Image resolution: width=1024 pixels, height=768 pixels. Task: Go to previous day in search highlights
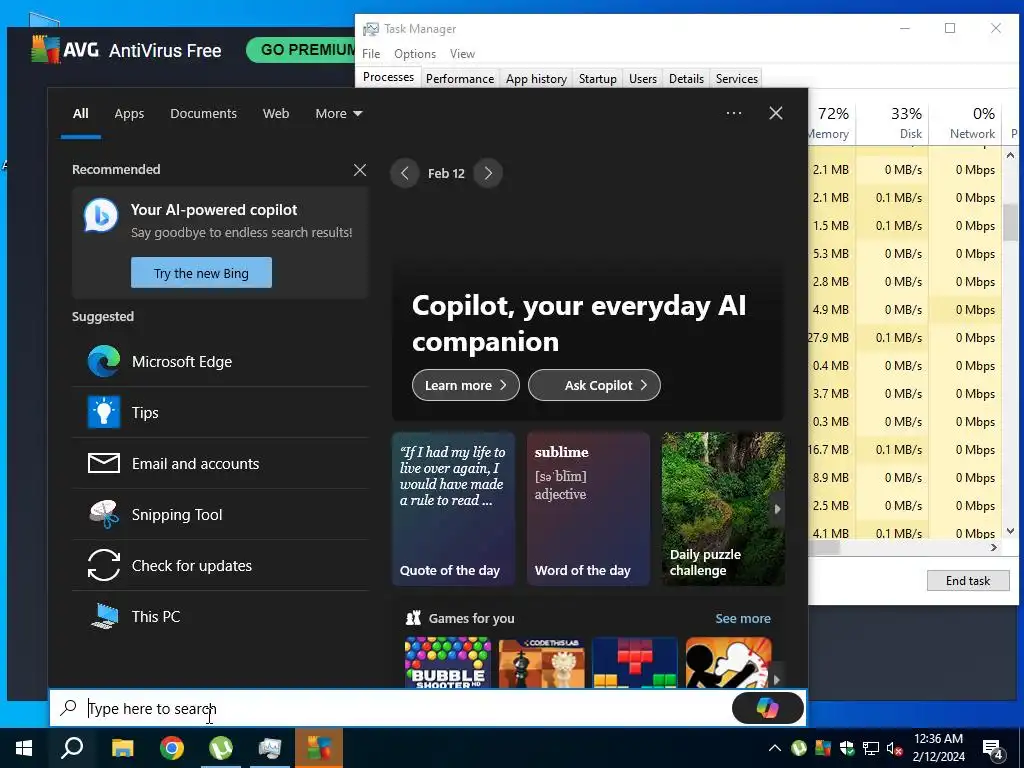click(405, 173)
